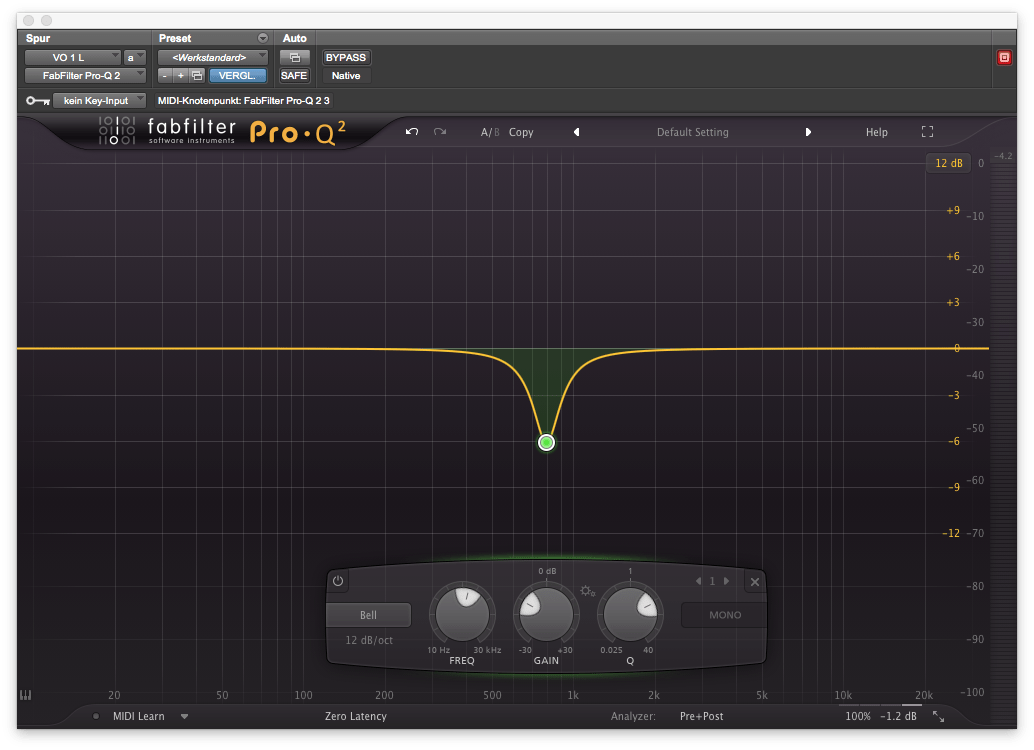Viewport: 1034px width, 750px height.
Task: Click the undo arrow icon
Action: [412, 132]
